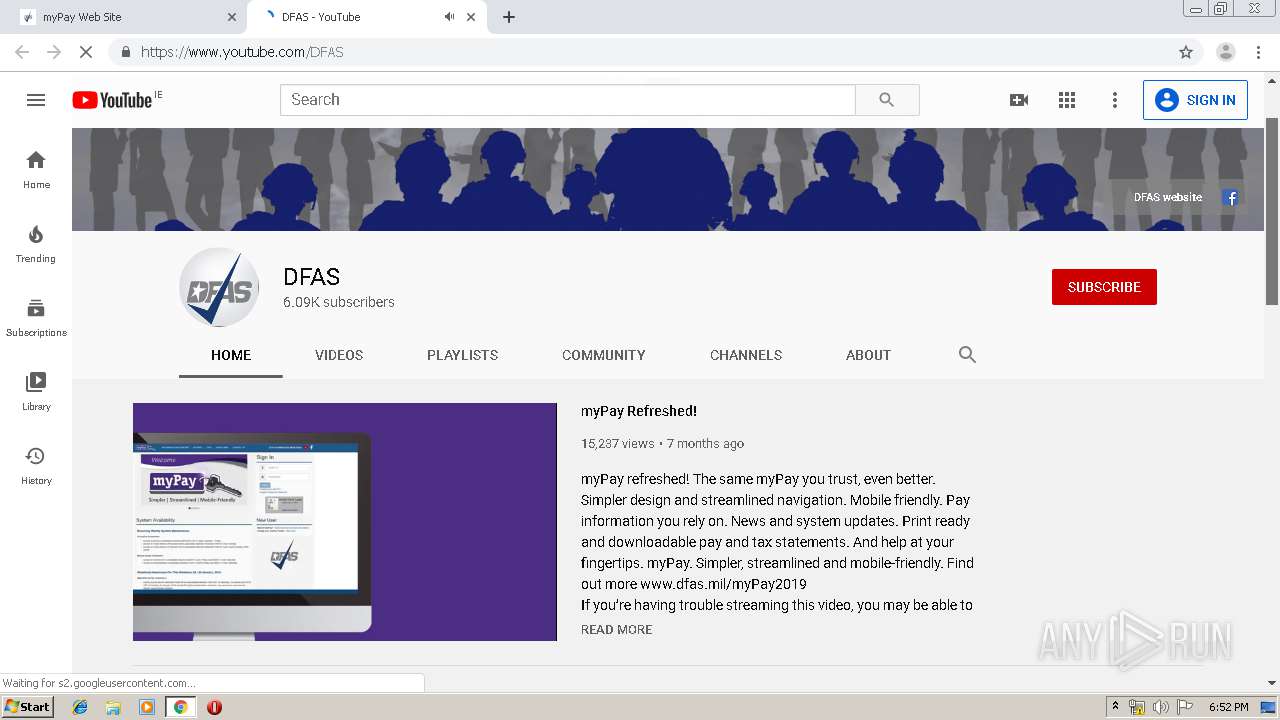The height and width of the screenshot is (720, 1280).
Task: Click the taskbar clock showing 6:52 PM
Action: pos(1228,707)
